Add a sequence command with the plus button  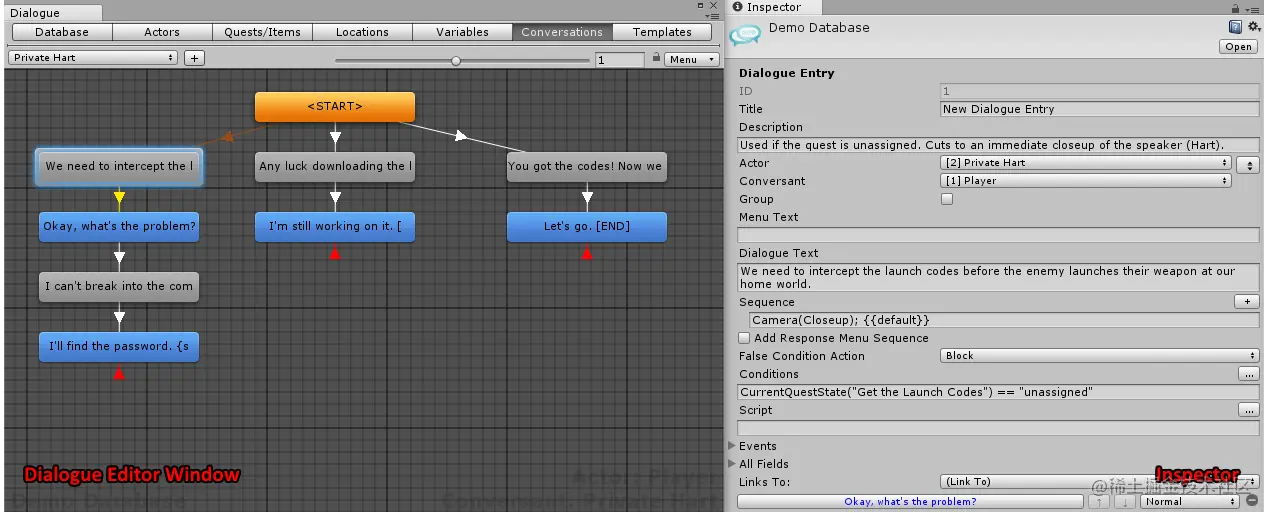point(1247,301)
